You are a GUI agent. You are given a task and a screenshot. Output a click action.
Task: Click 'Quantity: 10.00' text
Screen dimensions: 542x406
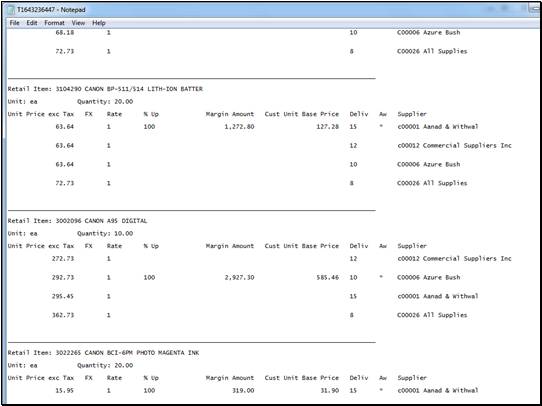[x=105, y=234]
